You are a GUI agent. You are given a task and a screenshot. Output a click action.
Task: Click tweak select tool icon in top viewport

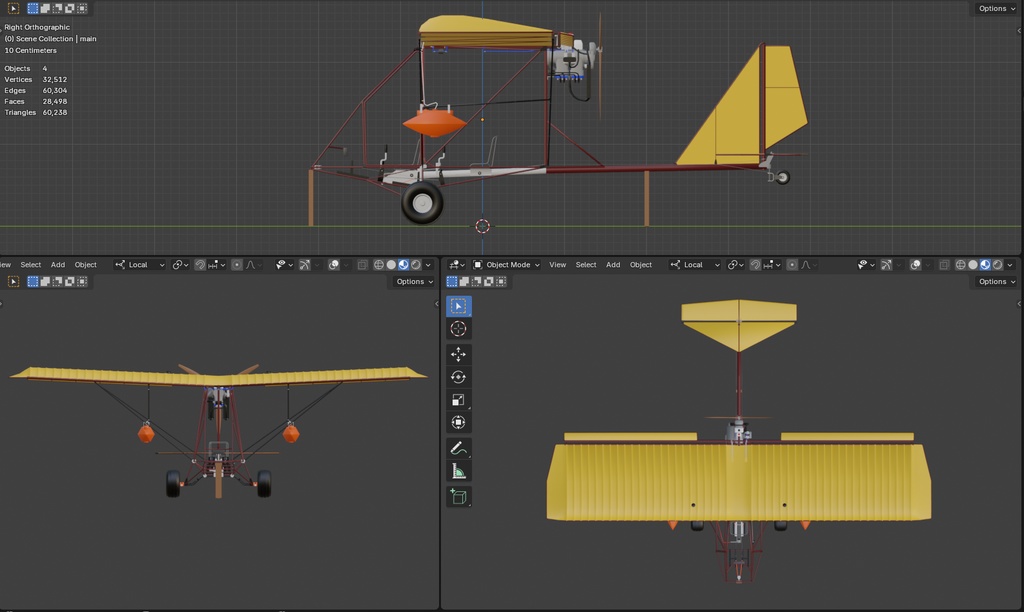[x=13, y=8]
